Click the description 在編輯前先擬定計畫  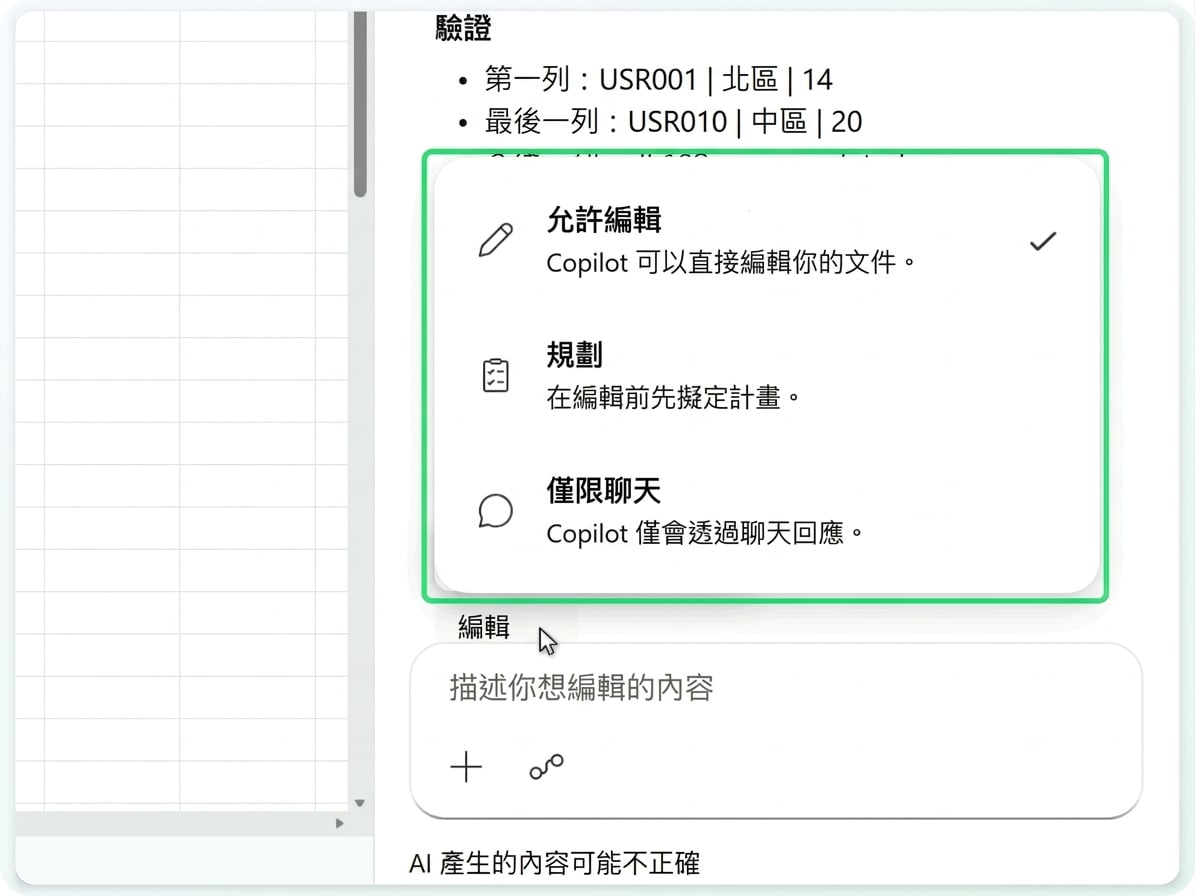673,398
